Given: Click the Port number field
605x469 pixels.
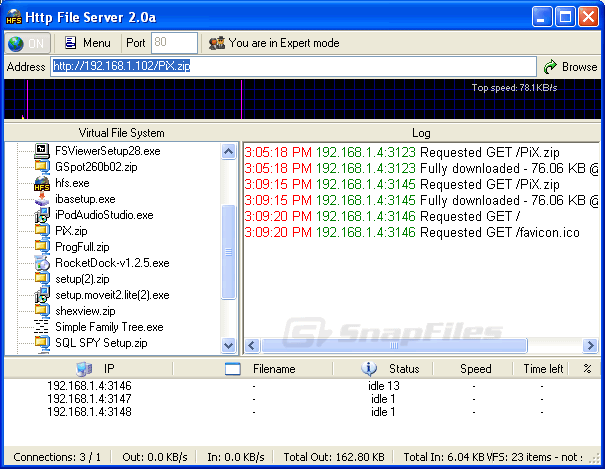Looking at the screenshot, I should 174,42.
